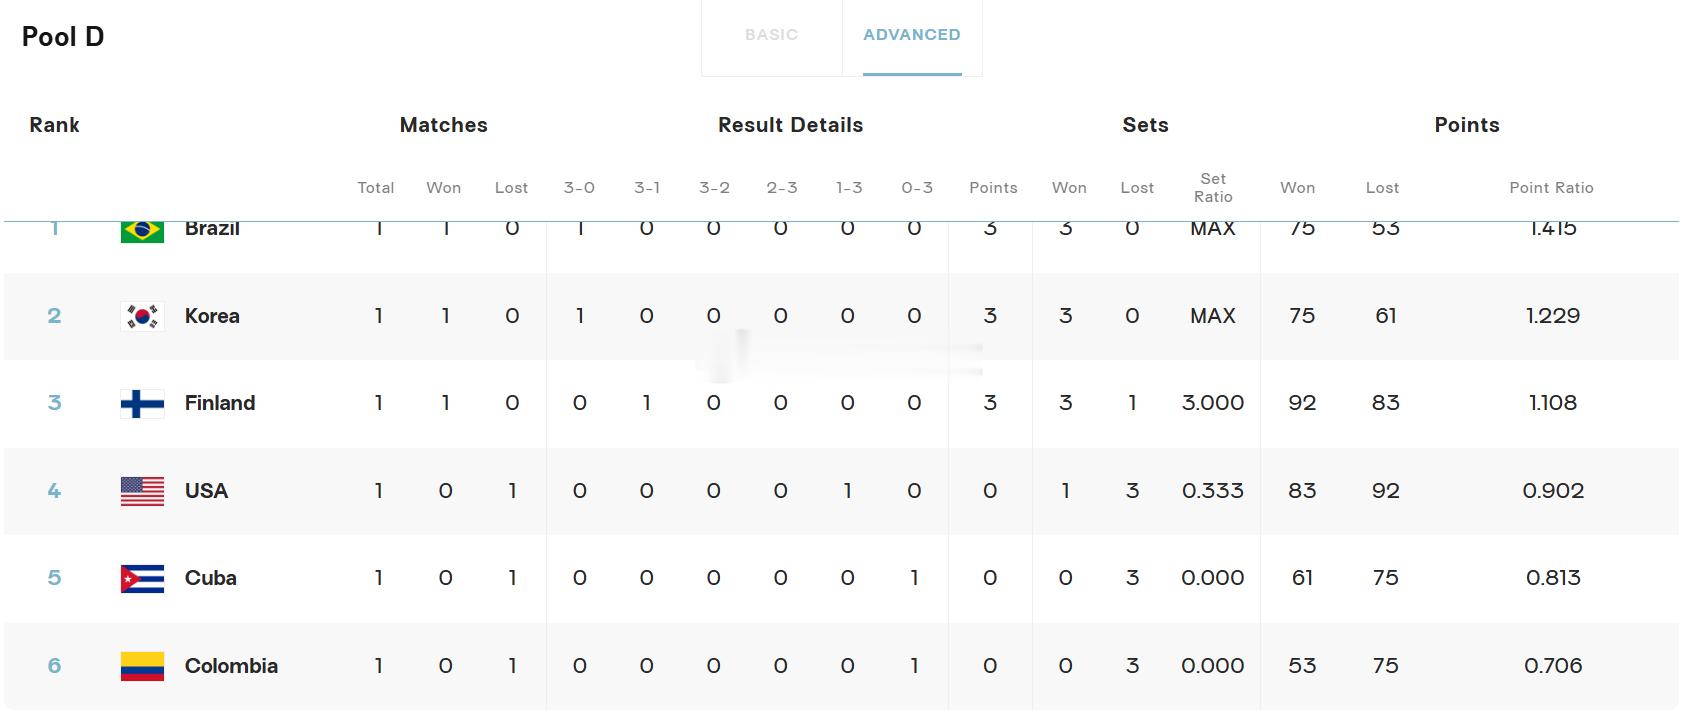This screenshot has height=712, width=1681.
Task: Open the Colombia team name
Action: coord(231,666)
